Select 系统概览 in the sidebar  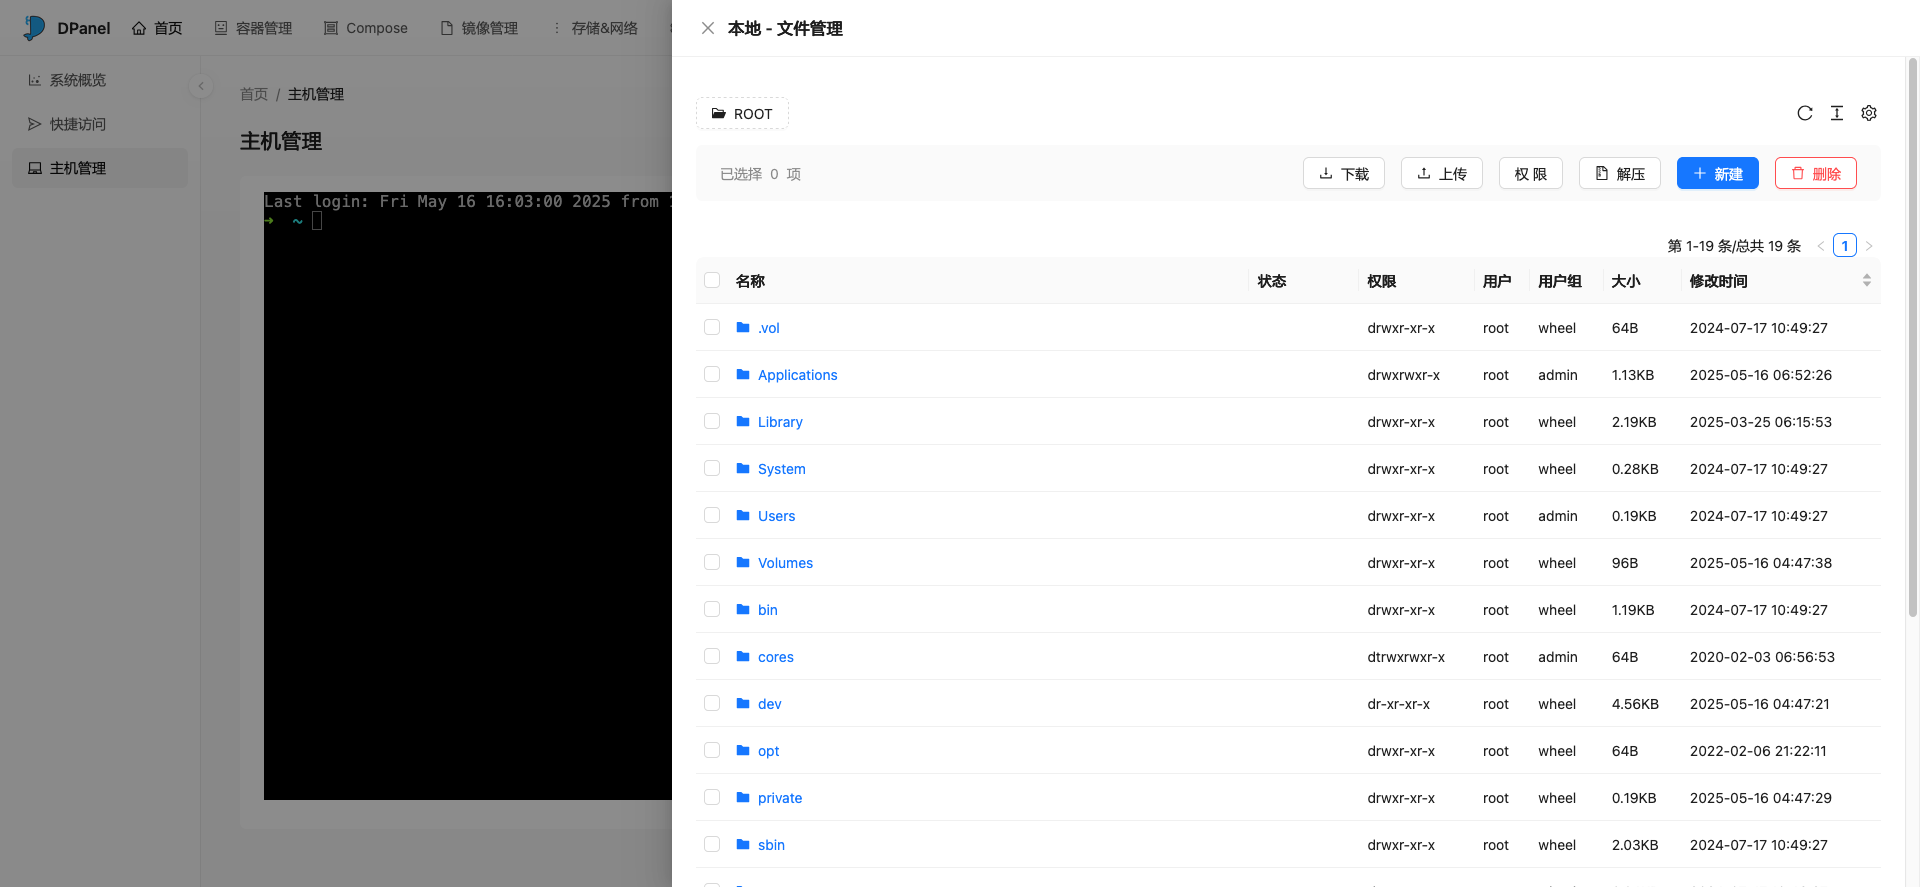tap(100, 80)
